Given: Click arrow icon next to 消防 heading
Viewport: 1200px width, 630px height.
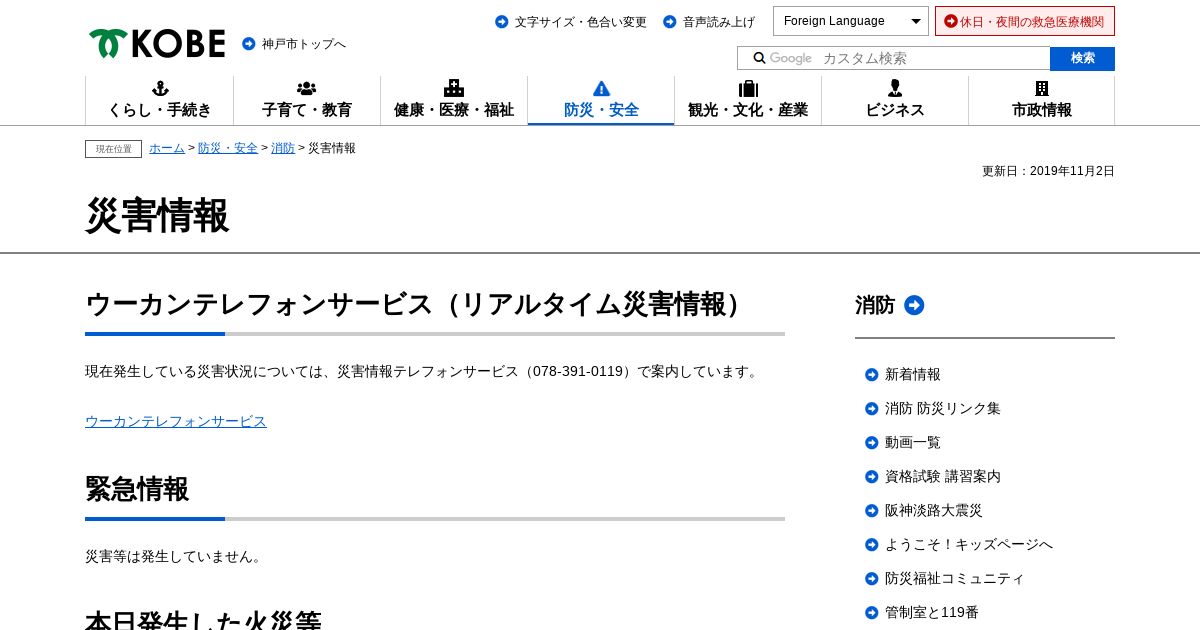Looking at the screenshot, I should (x=914, y=305).
